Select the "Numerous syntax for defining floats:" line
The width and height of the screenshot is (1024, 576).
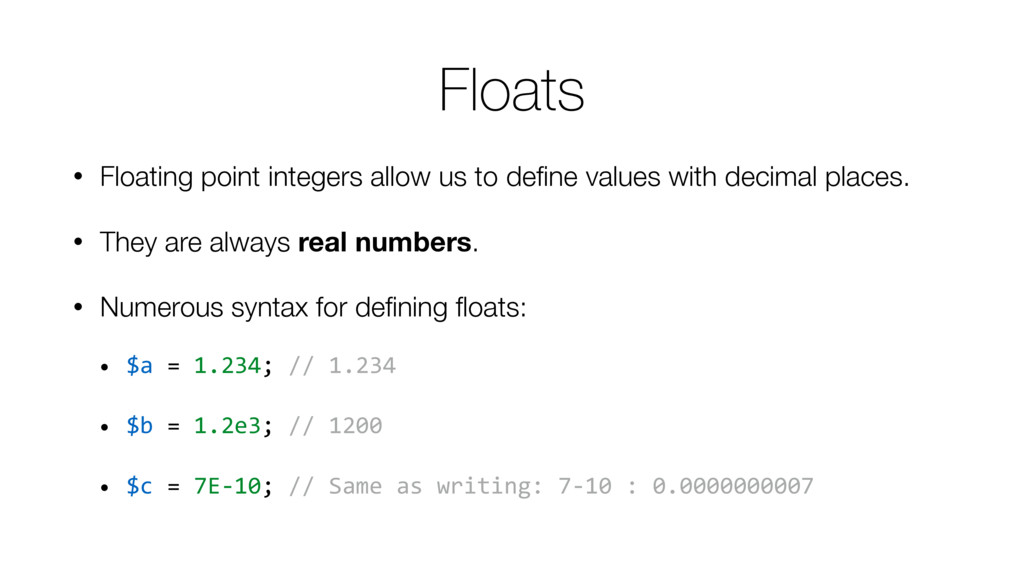point(313,308)
